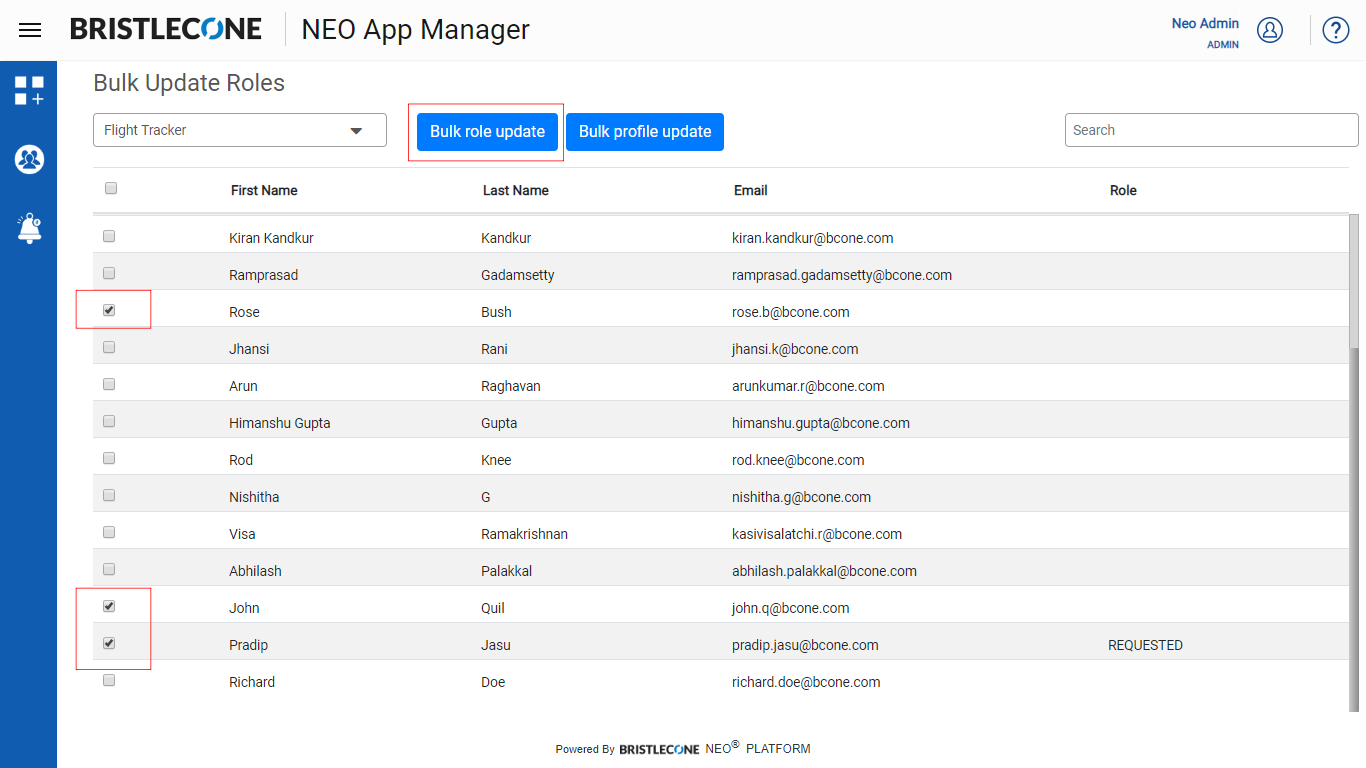
Task: Uncheck the checkbox for Rose Bush
Action: pyautogui.click(x=109, y=310)
